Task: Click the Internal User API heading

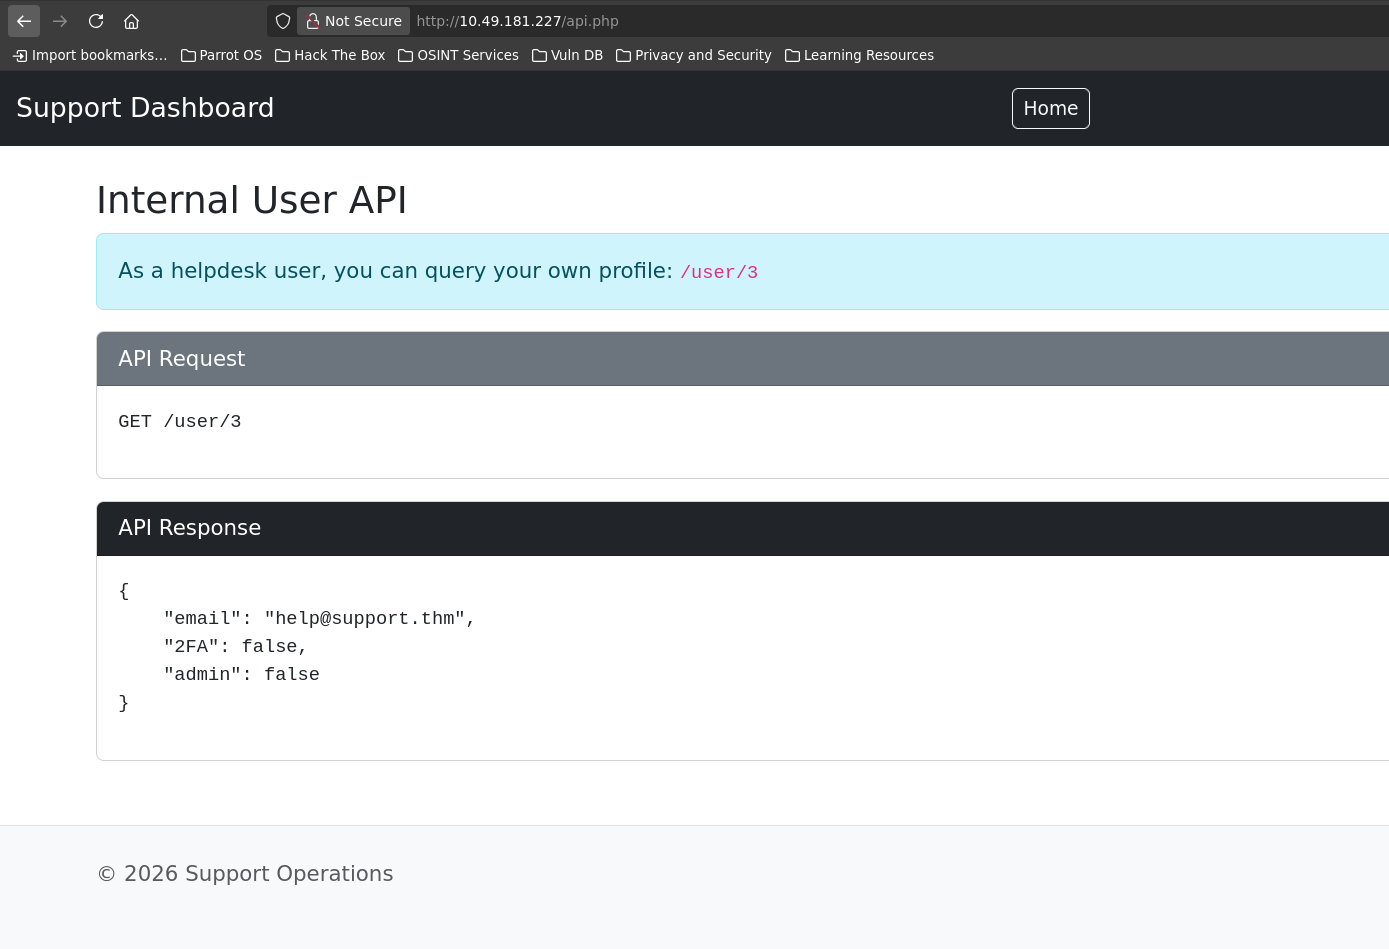Action: pyautogui.click(x=252, y=200)
